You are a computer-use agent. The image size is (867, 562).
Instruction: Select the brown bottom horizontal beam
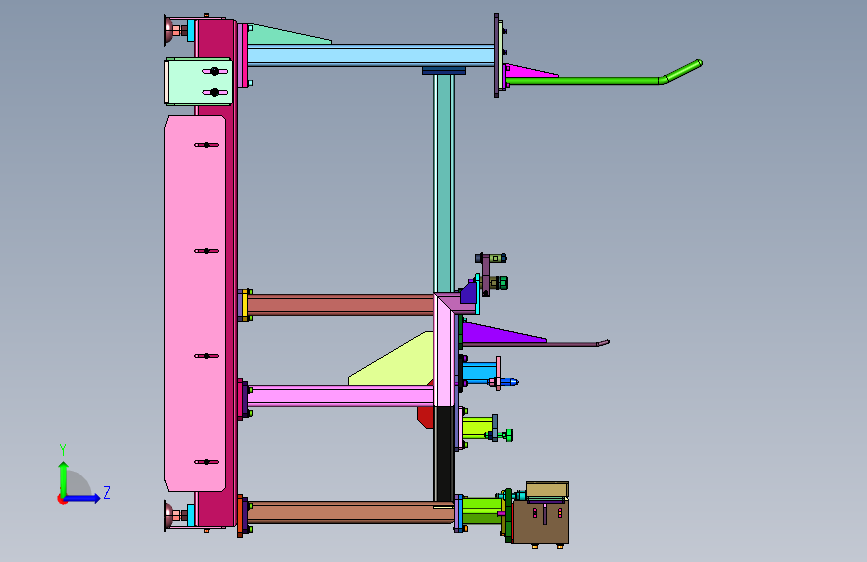coord(349,512)
